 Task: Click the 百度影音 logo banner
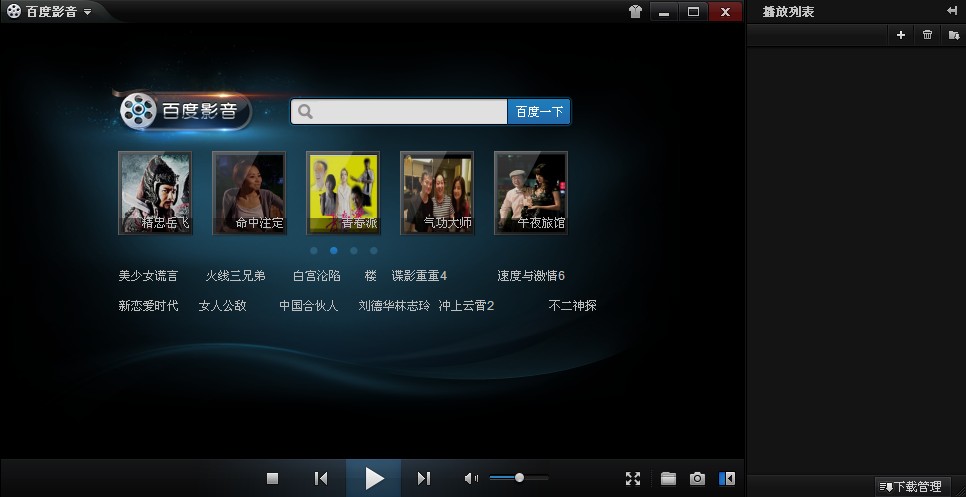tap(185, 111)
